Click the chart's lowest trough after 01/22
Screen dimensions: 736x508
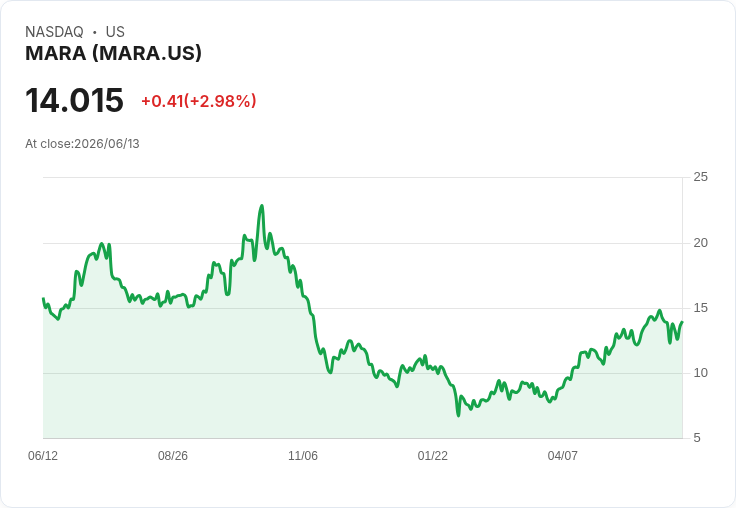tap(459, 415)
